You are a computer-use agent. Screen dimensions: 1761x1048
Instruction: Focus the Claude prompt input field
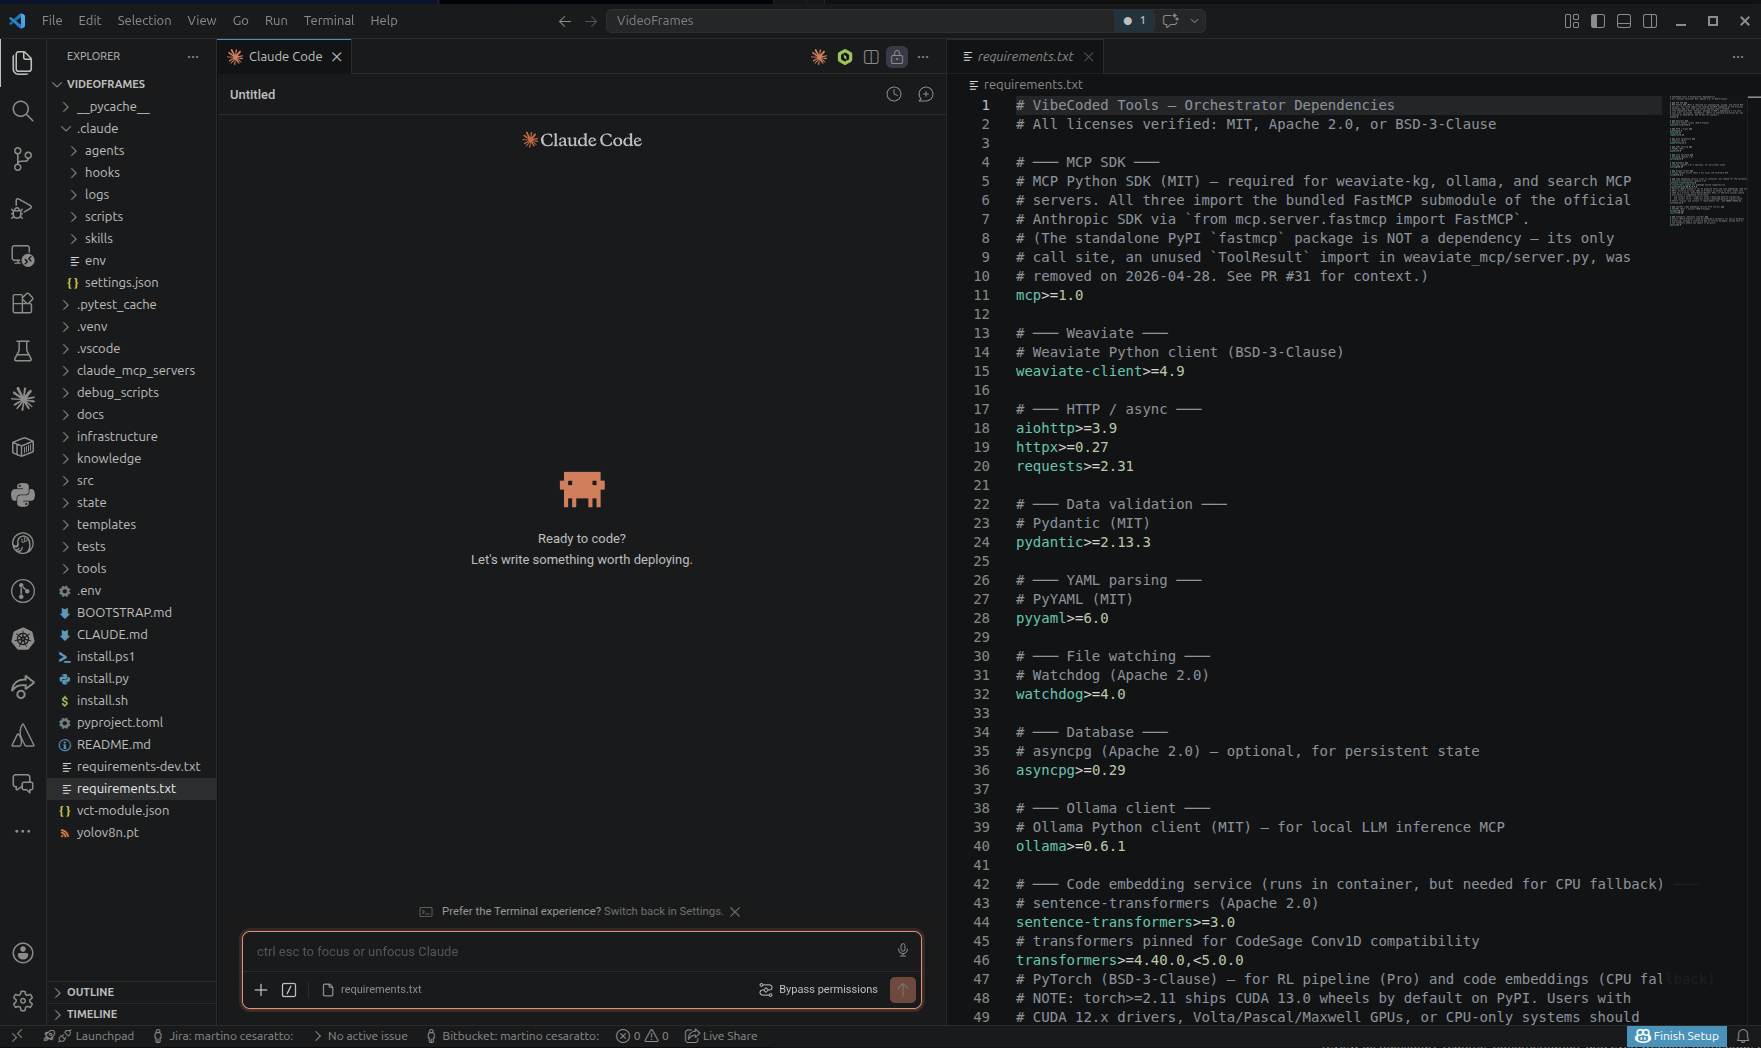click(x=570, y=951)
